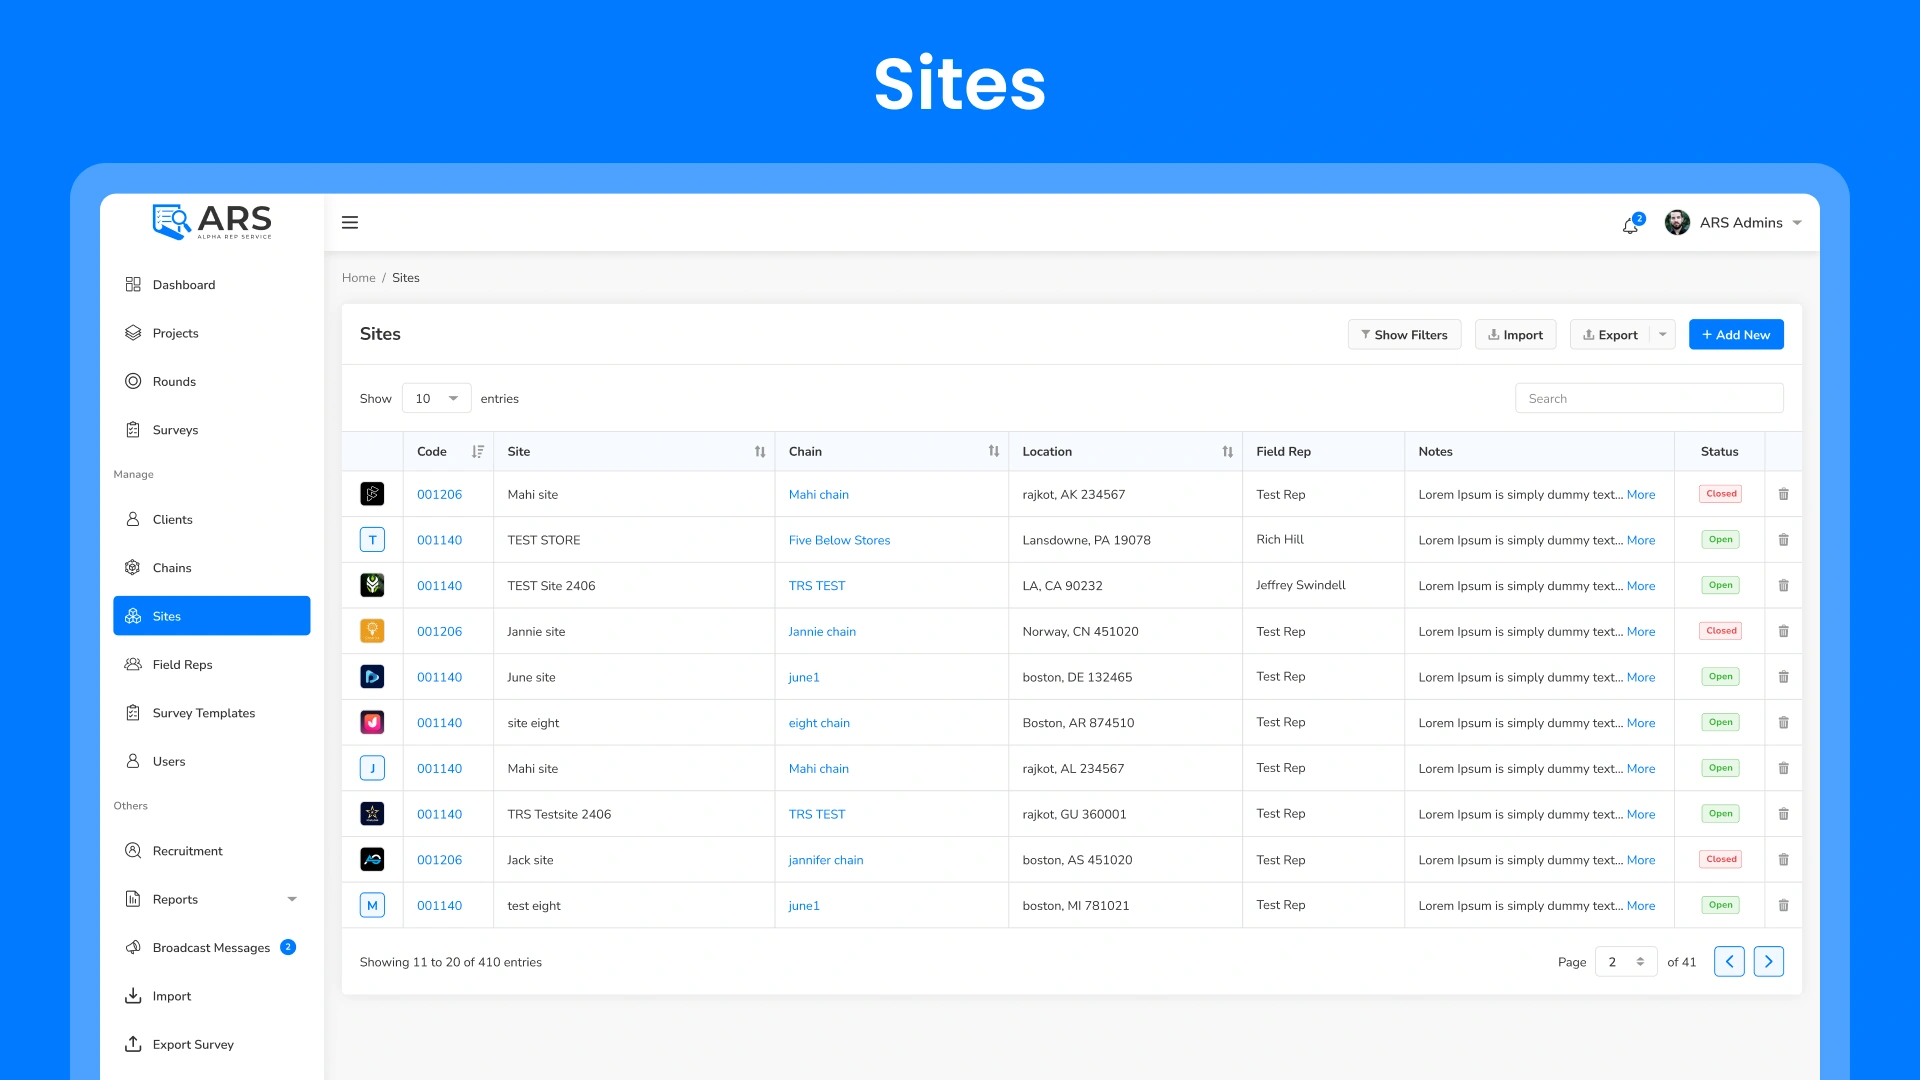The width and height of the screenshot is (1920, 1080).
Task: Delete the Jannie site row
Action: click(1783, 631)
